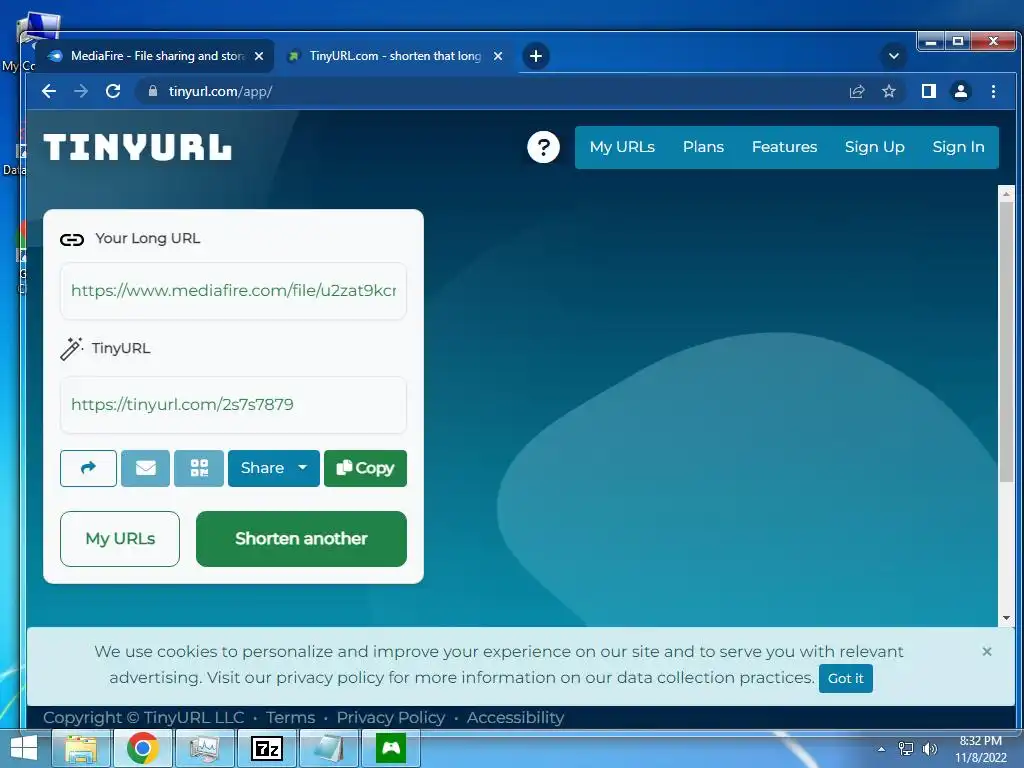Click the redirect arrow button under TinyURL
The height and width of the screenshot is (768, 1024).
tap(88, 468)
